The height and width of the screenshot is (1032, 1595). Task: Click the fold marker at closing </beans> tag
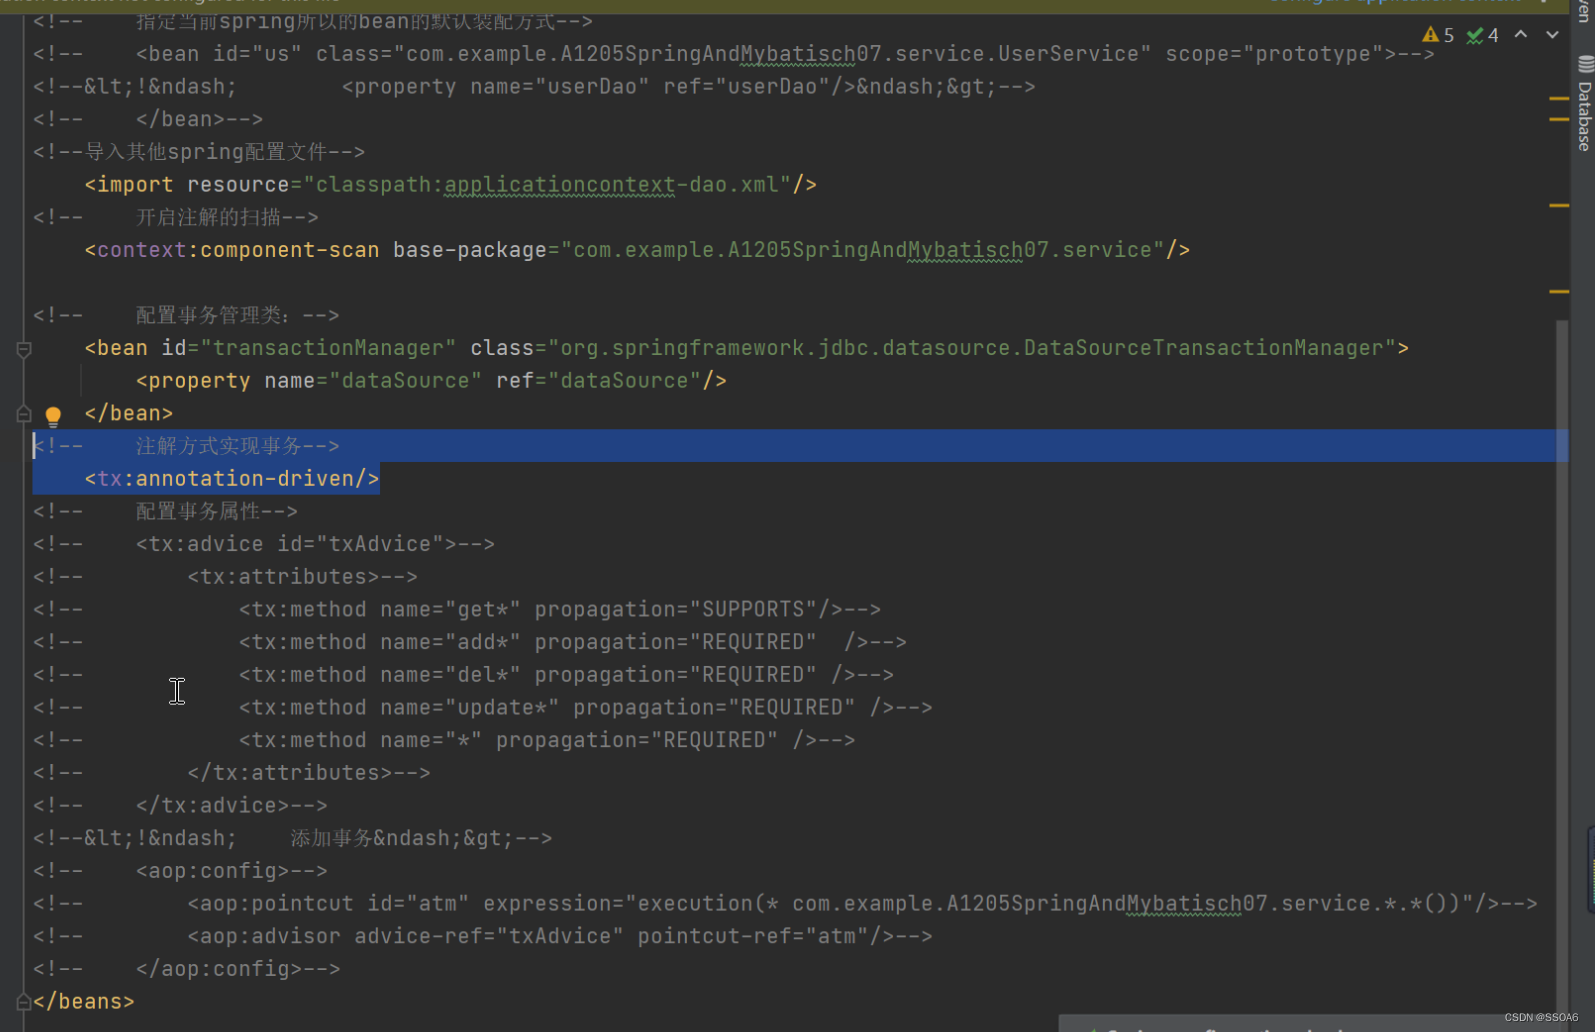coord(24,1001)
